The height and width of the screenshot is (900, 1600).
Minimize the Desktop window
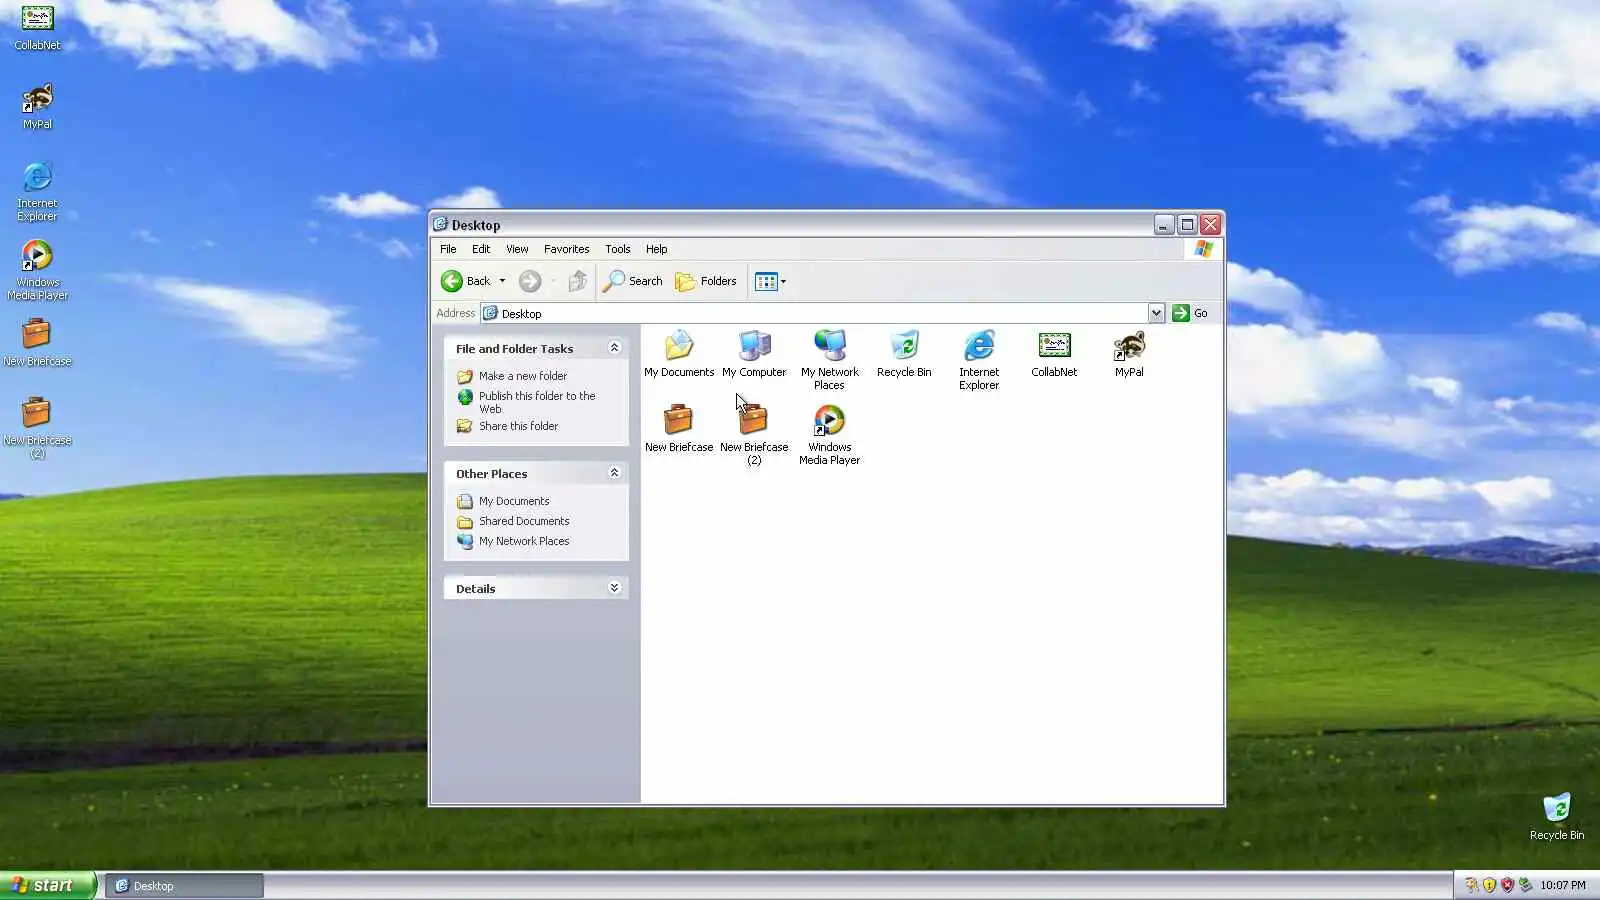tap(1163, 225)
